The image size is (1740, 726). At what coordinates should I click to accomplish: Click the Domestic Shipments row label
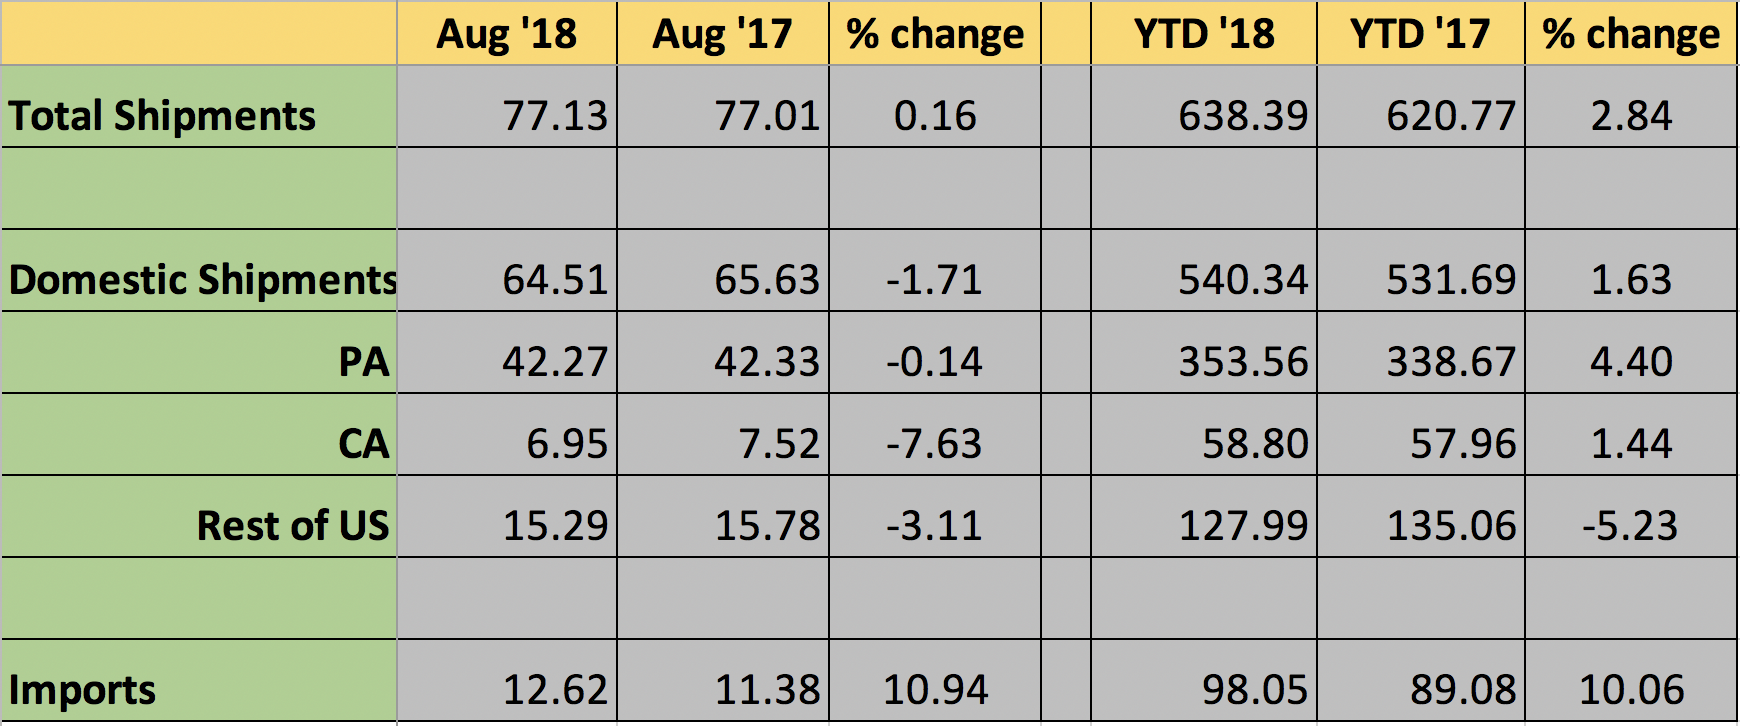click(202, 279)
